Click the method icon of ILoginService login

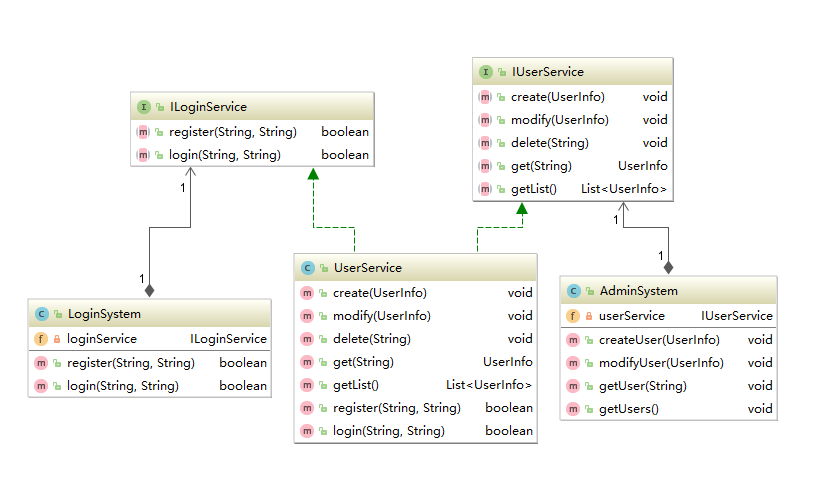pos(143,155)
